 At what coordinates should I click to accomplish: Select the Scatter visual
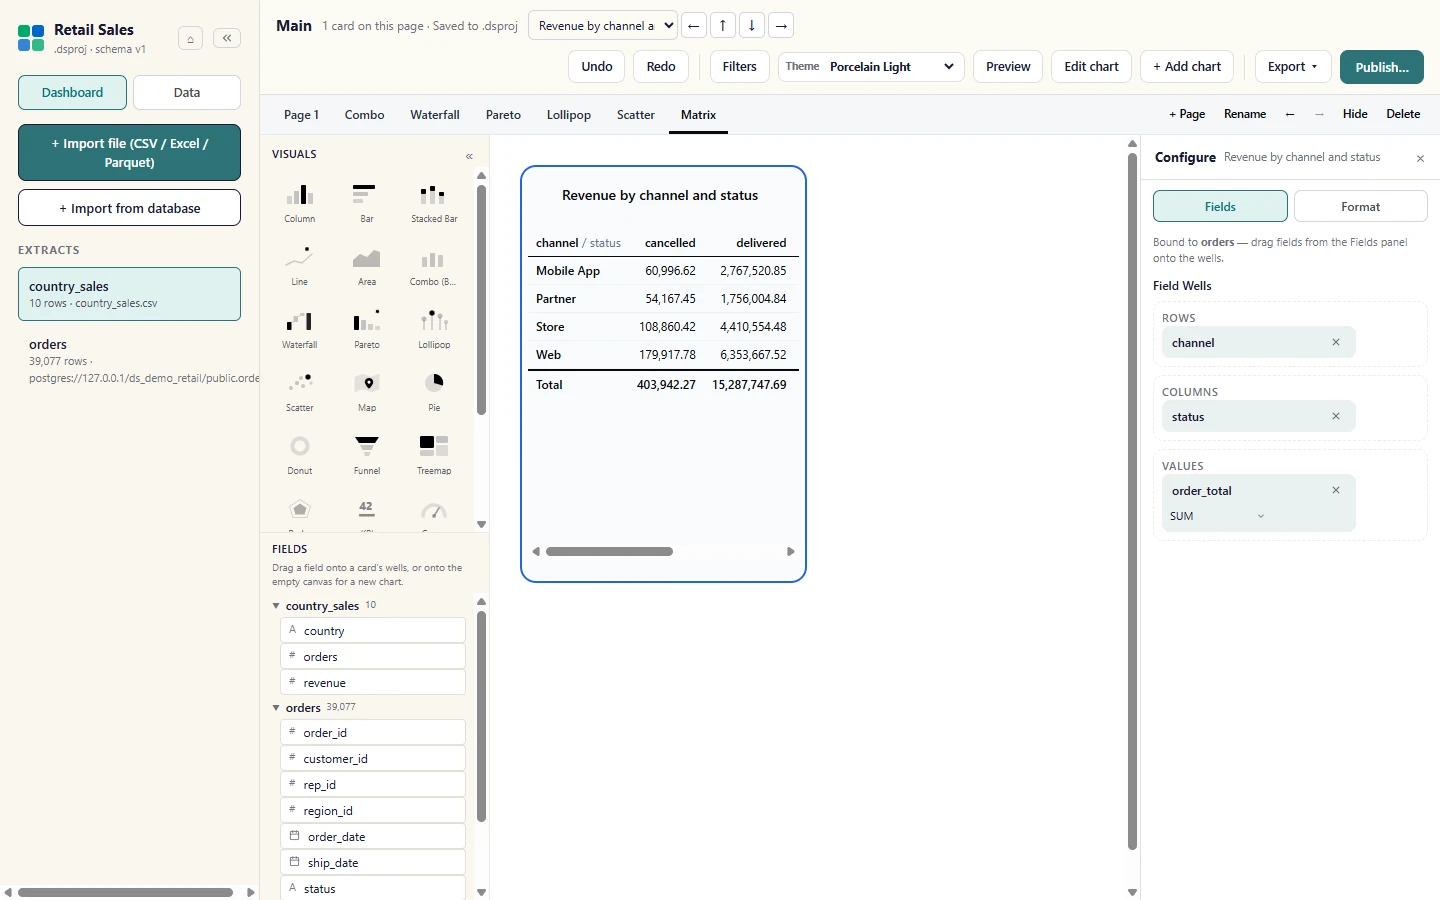click(x=300, y=392)
